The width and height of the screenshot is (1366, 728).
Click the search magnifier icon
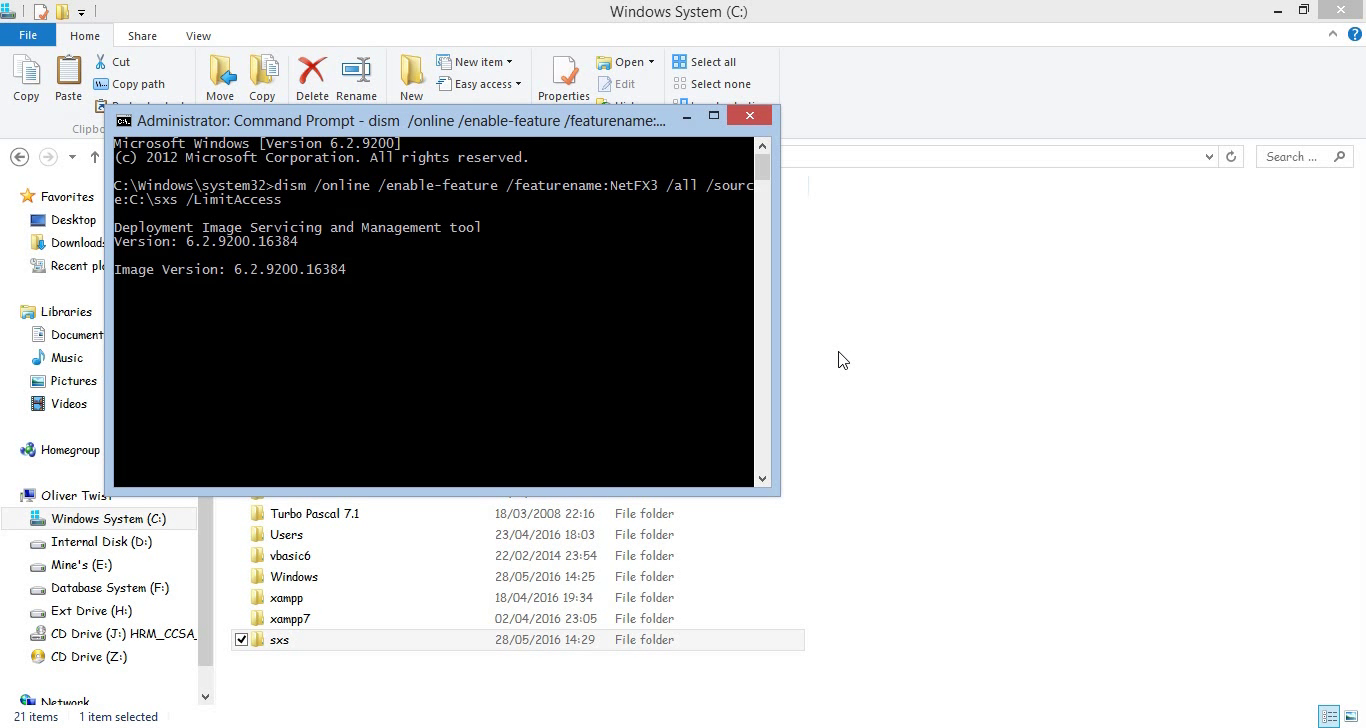click(1340, 156)
